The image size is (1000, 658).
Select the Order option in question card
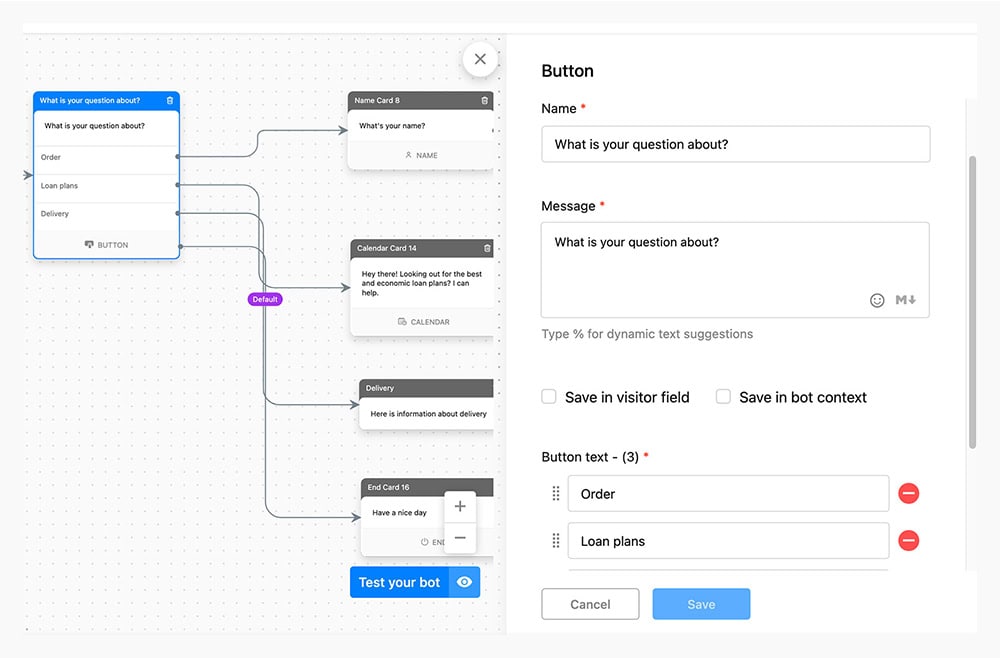(x=106, y=157)
